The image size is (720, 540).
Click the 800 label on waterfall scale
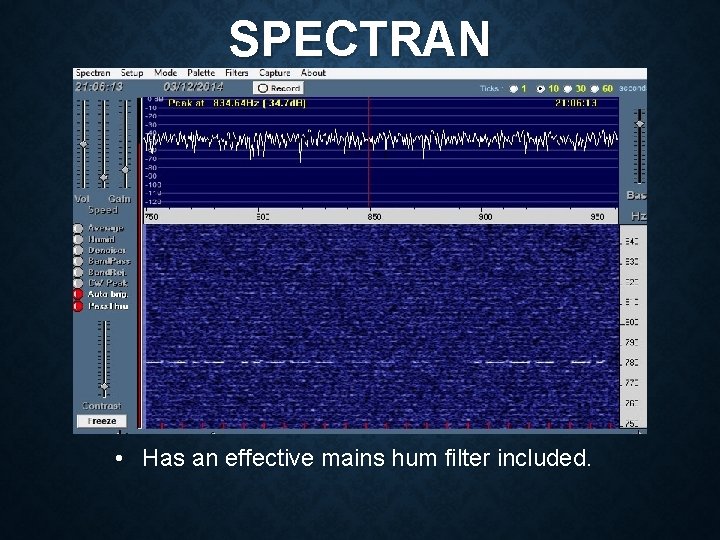[632, 322]
